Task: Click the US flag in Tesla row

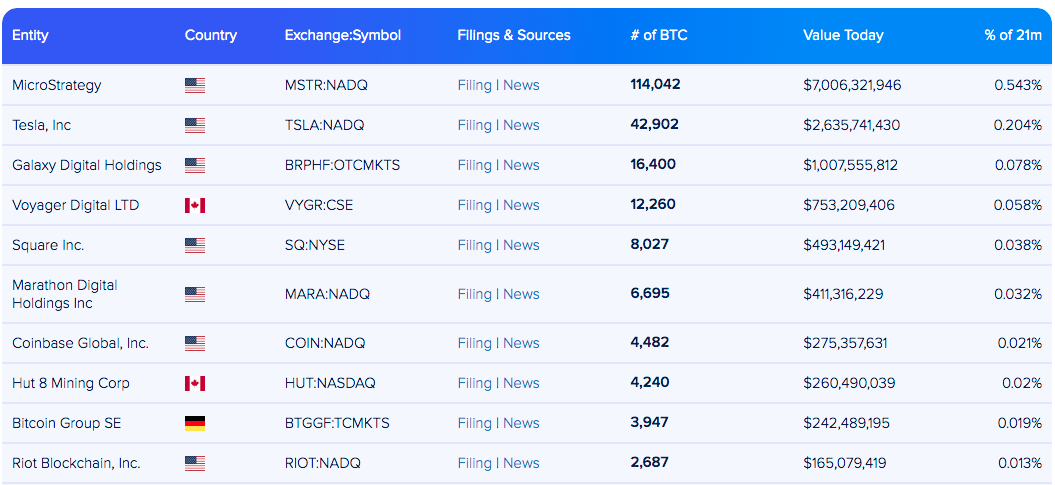Action: pyautogui.click(x=194, y=125)
